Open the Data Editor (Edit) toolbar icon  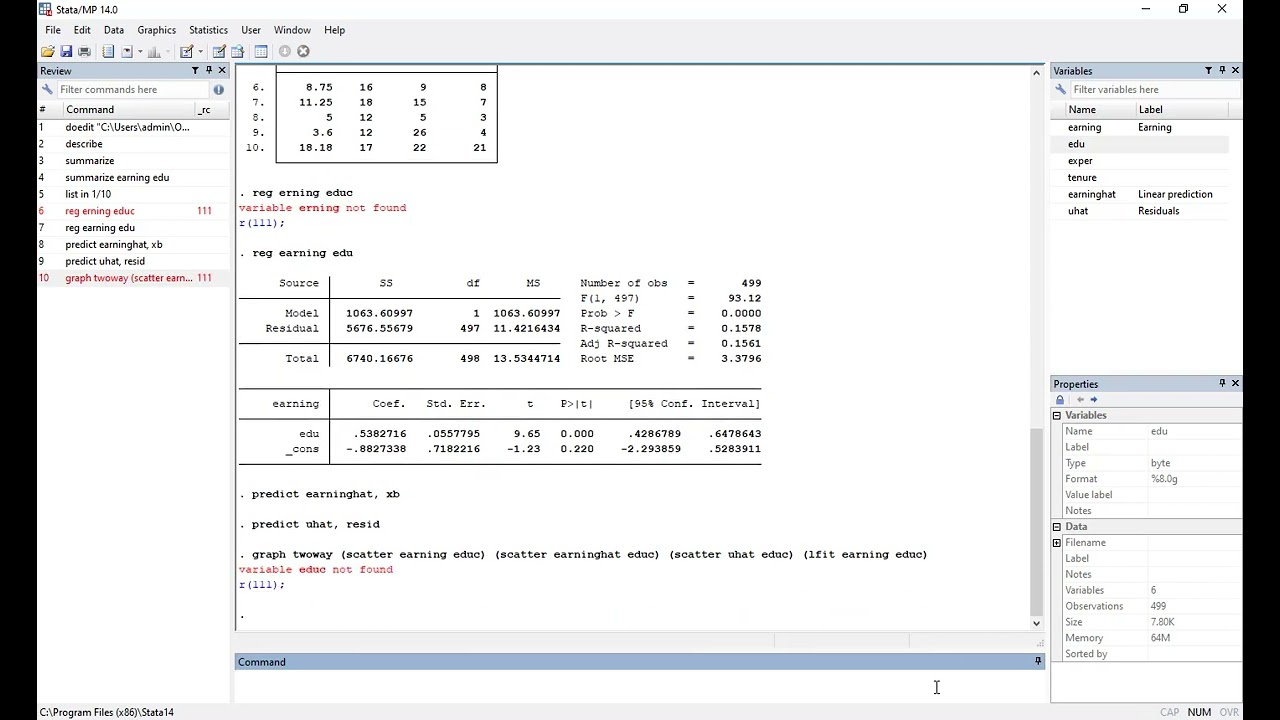tap(219, 51)
